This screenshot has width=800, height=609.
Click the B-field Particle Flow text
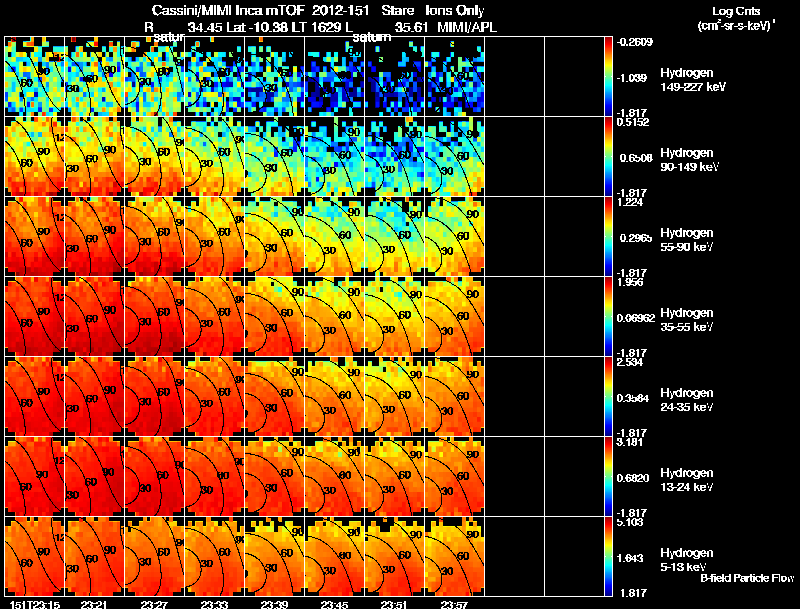pyautogui.click(x=747, y=578)
